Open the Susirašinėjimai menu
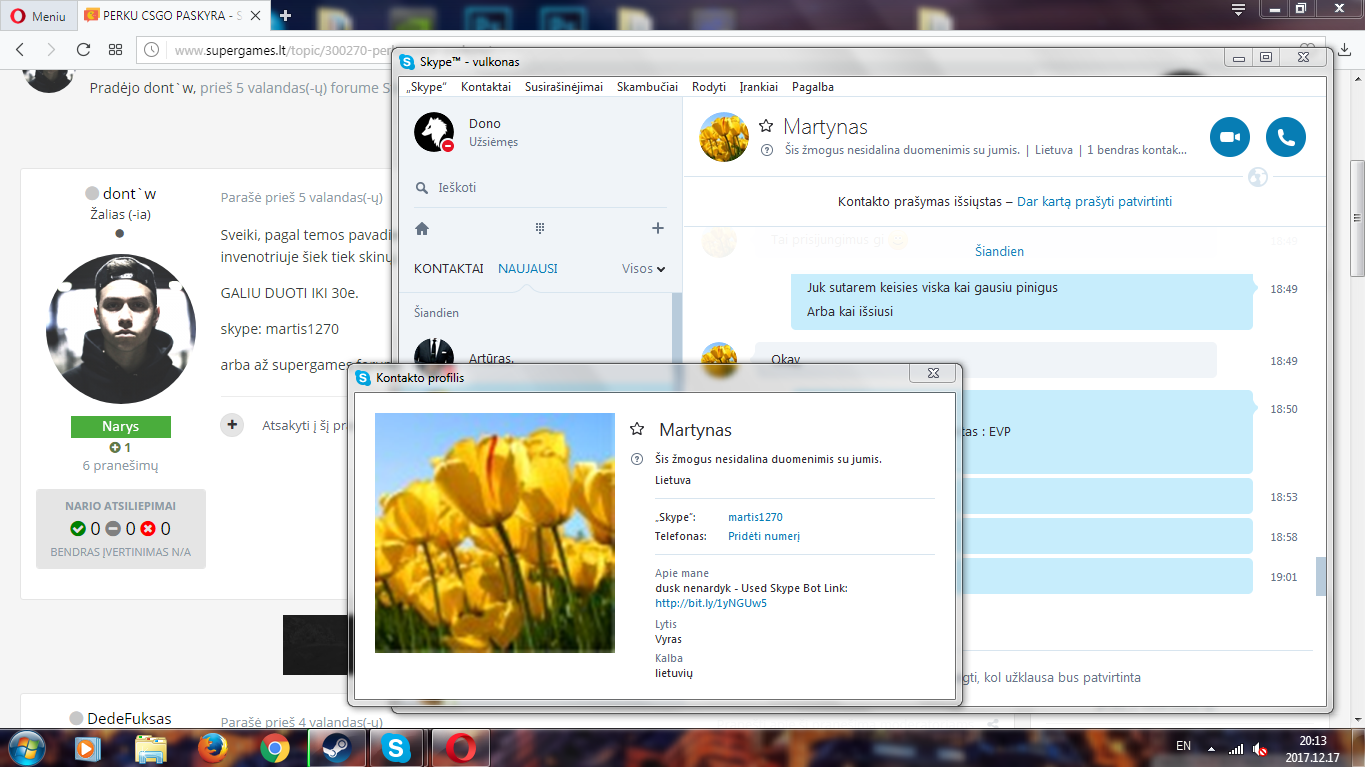Viewport: 1365px width, 767px height. tap(564, 87)
